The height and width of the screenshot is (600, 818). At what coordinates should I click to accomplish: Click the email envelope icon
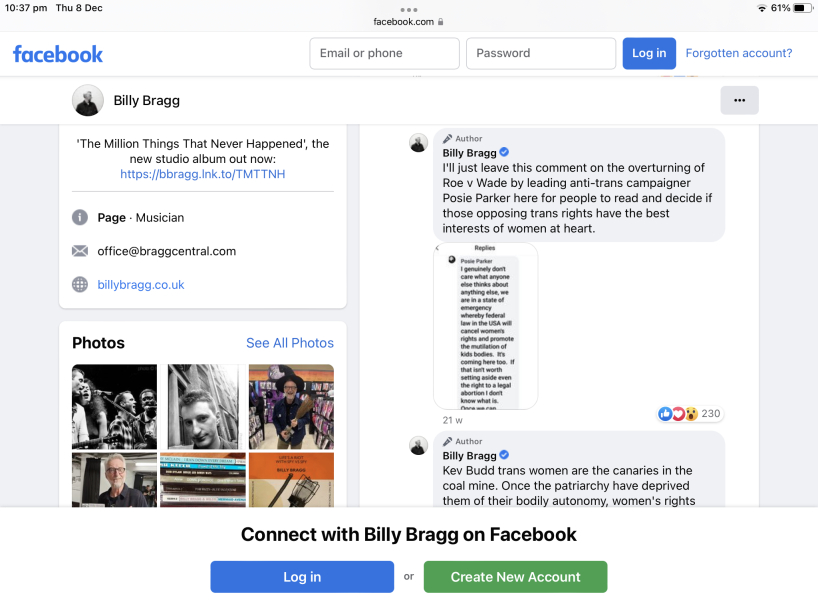(80, 251)
